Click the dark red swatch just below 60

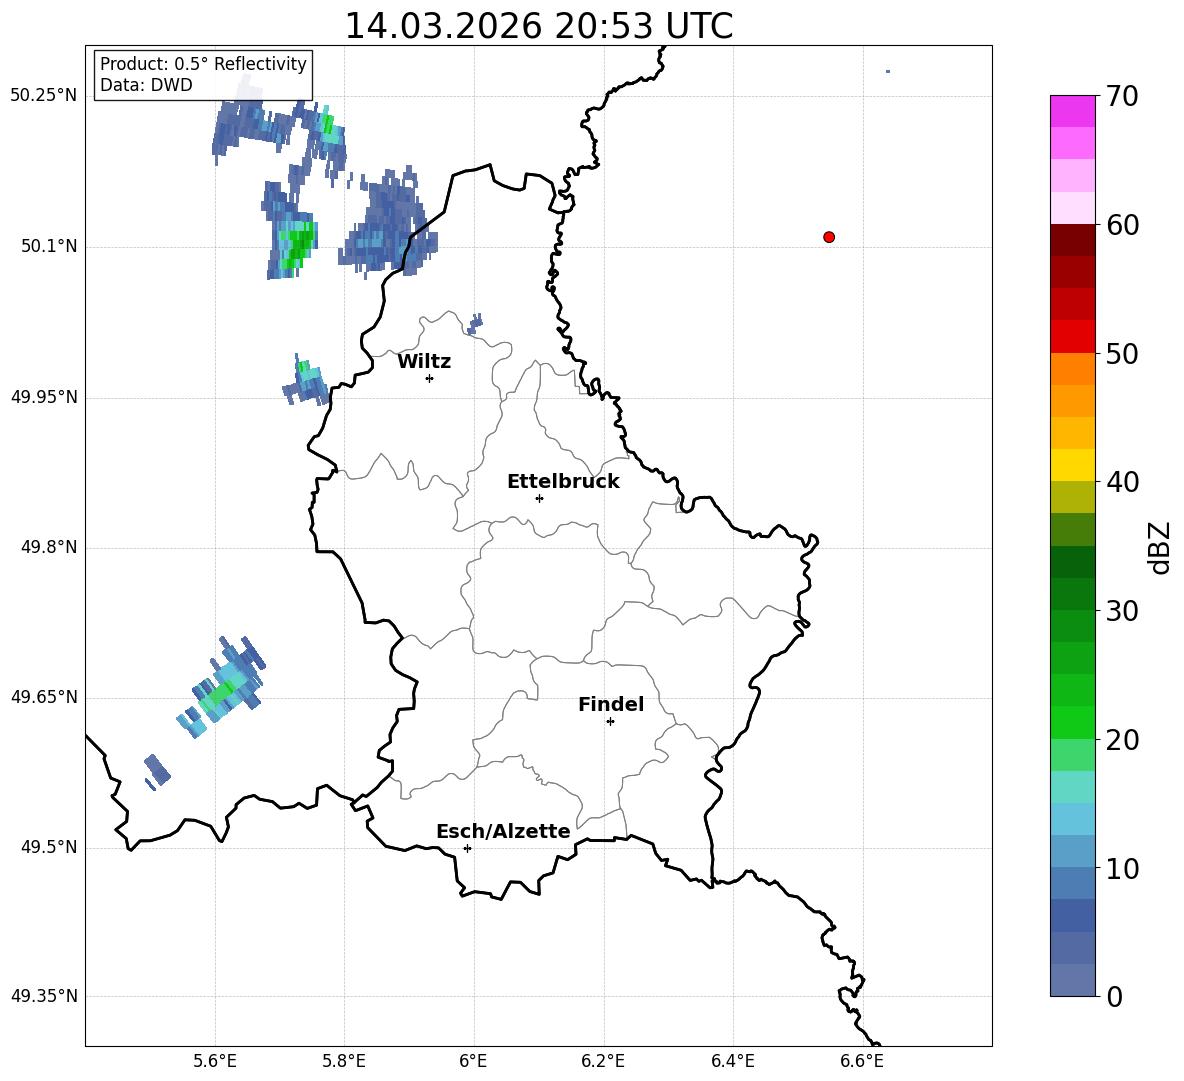click(1073, 240)
